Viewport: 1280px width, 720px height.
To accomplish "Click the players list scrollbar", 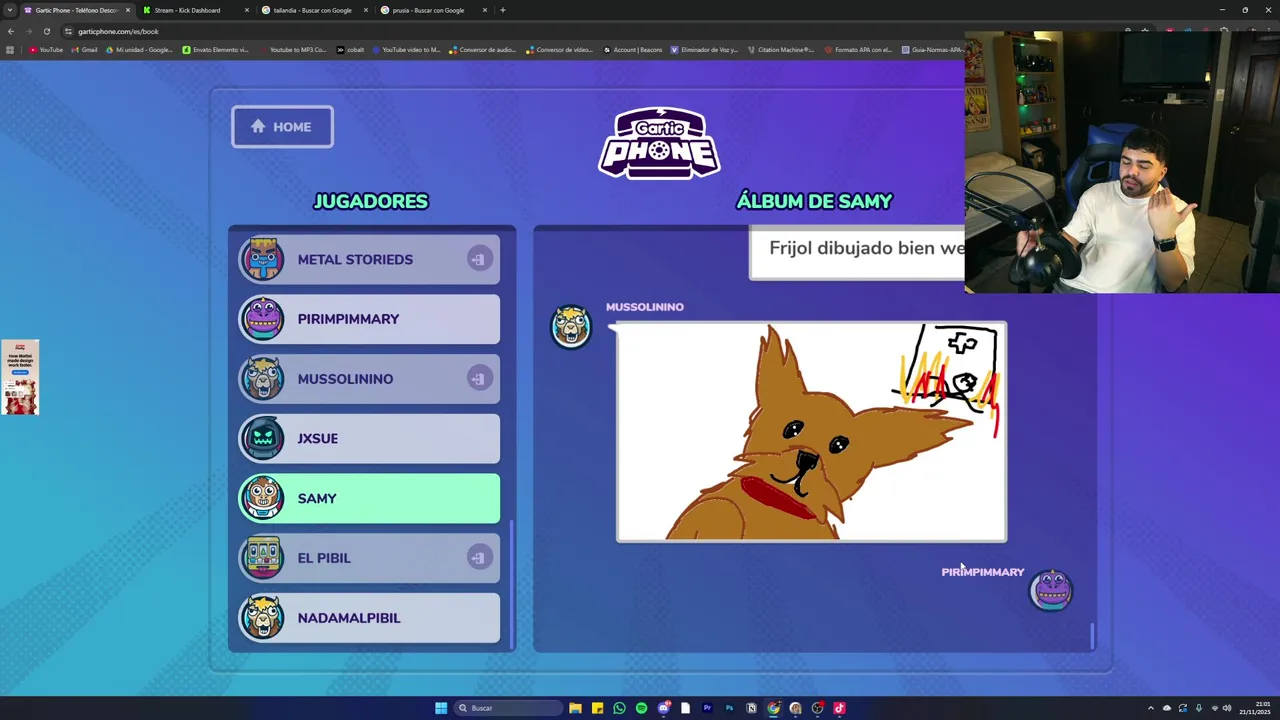I will [x=512, y=584].
